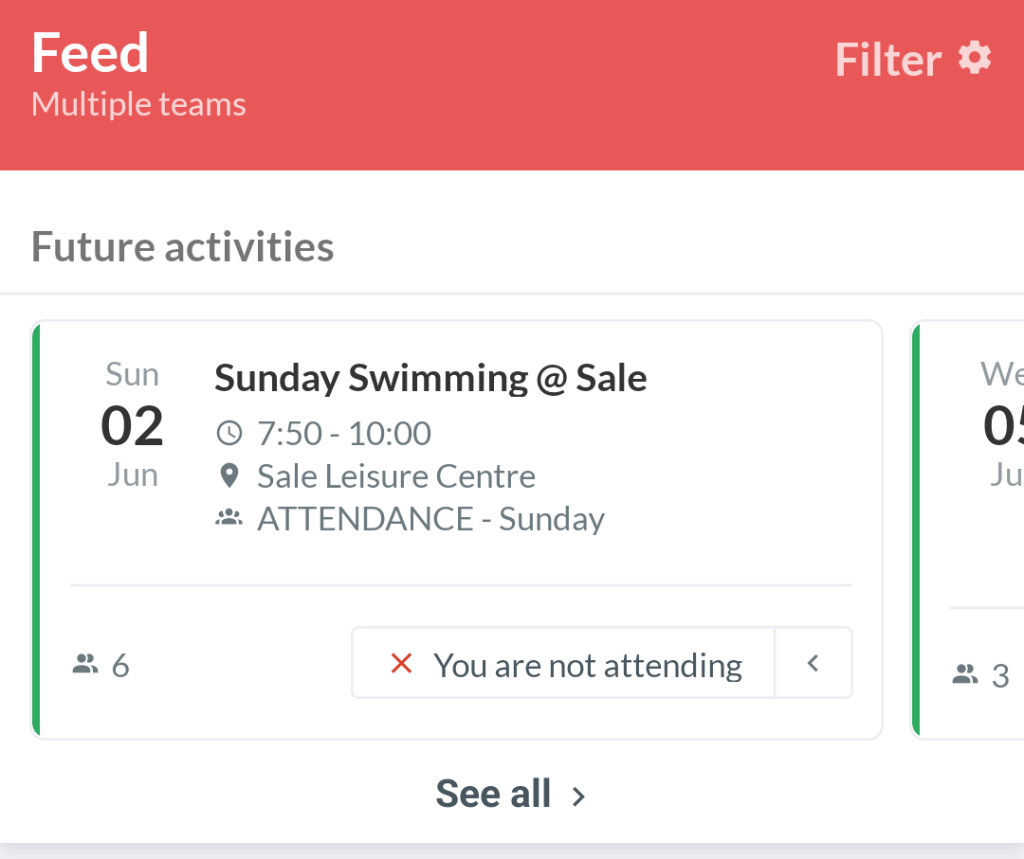This screenshot has height=859, width=1024.
Task: Tap the green status bar on the Sunday Swimming card
Action: coord(36,530)
